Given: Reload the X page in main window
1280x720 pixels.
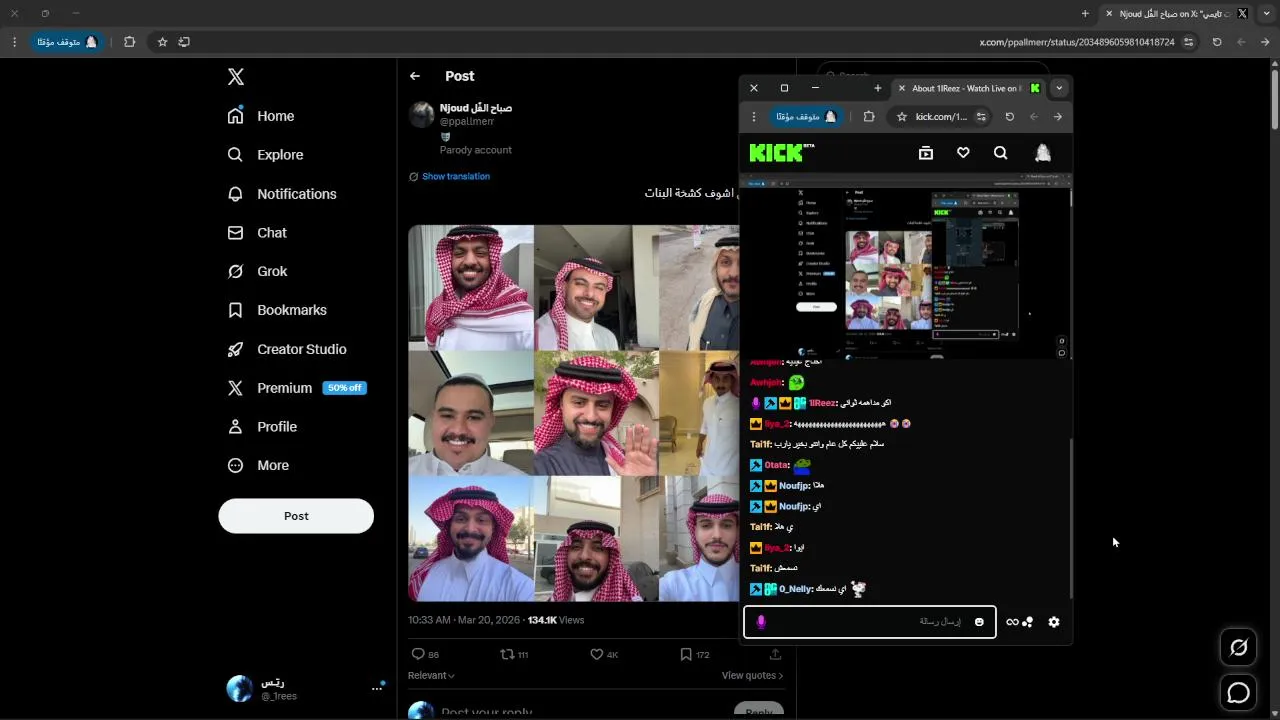Looking at the screenshot, I should (1217, 42).
